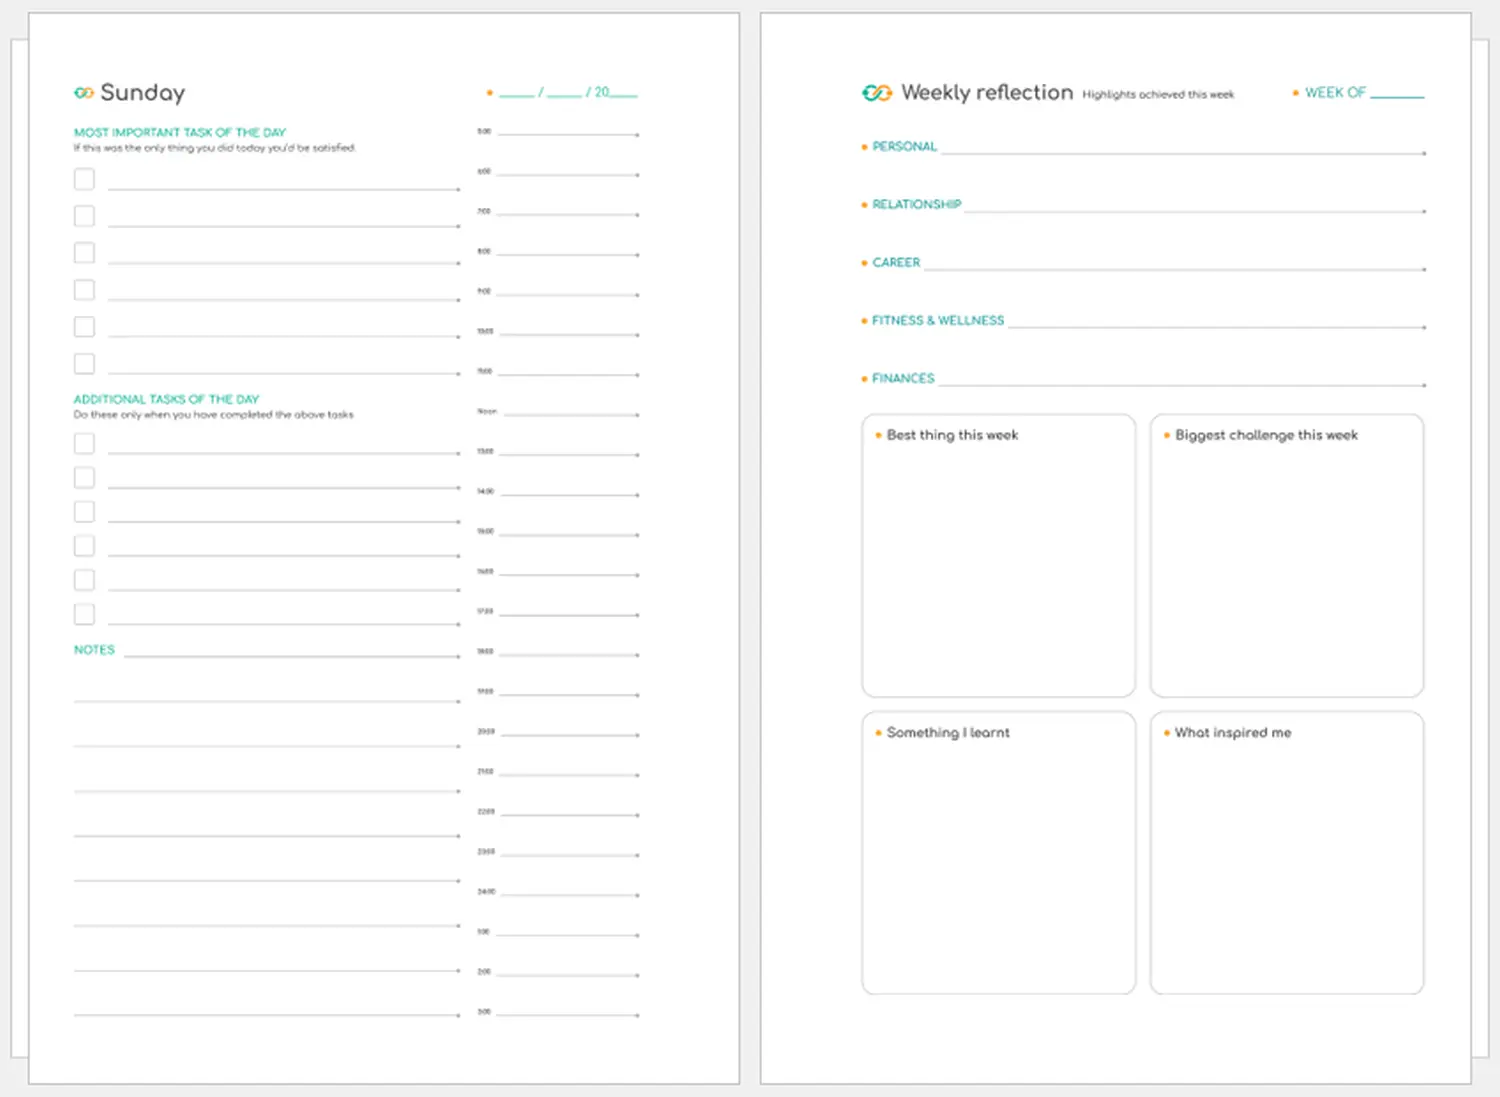Click the ADDITIONAL TASKS OF THE DAY heading
This screenshot has height=1097, width=1500.
[x=166, y=399]
